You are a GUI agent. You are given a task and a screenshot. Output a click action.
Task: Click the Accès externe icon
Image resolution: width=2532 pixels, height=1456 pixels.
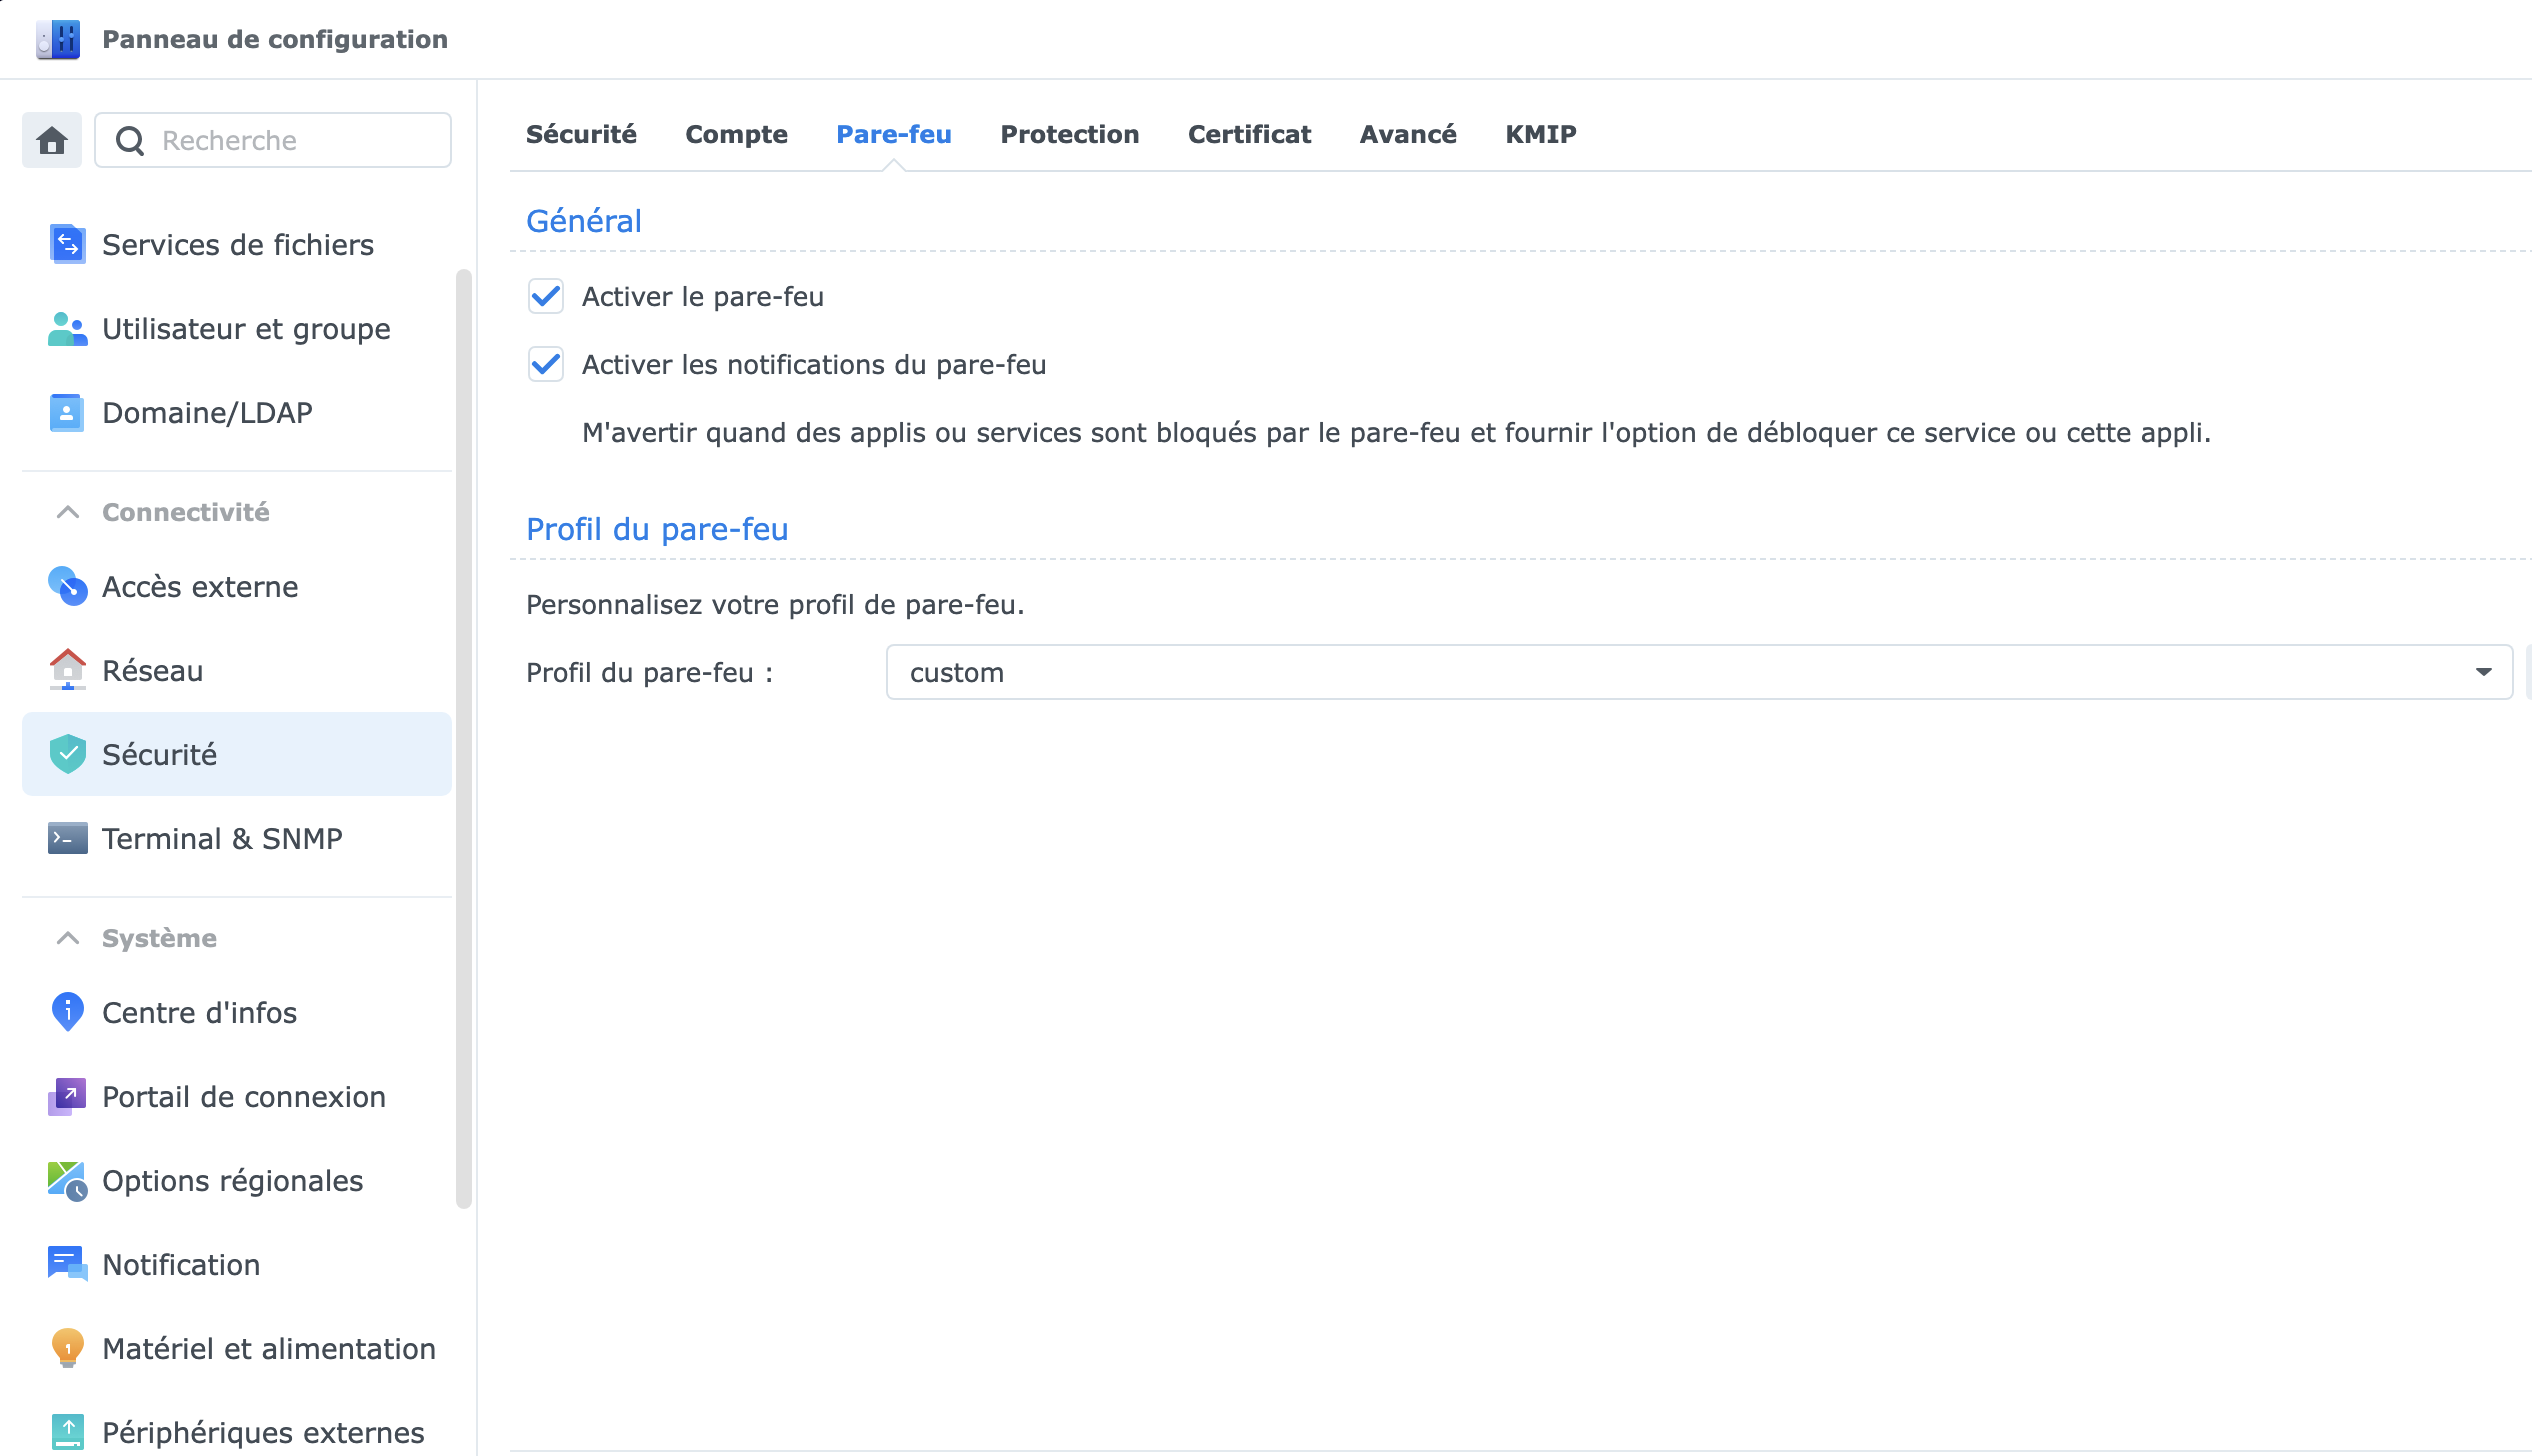[67, 587]
